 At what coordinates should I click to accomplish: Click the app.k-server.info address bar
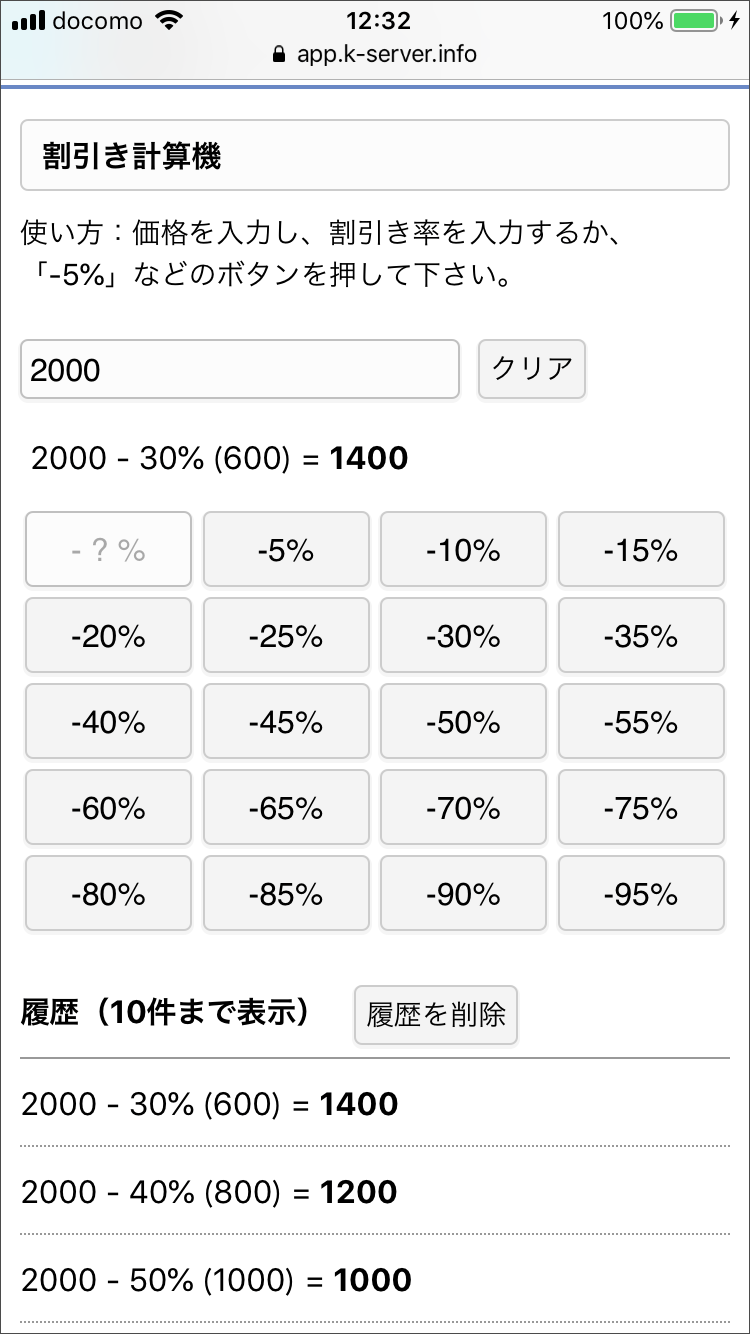tap(386, 54)
